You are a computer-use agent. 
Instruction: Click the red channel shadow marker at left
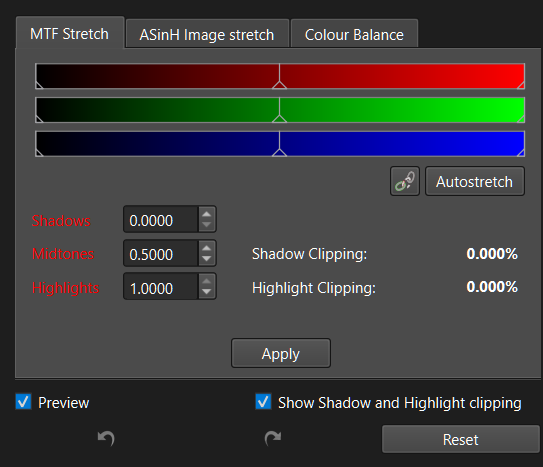point(39,85)
